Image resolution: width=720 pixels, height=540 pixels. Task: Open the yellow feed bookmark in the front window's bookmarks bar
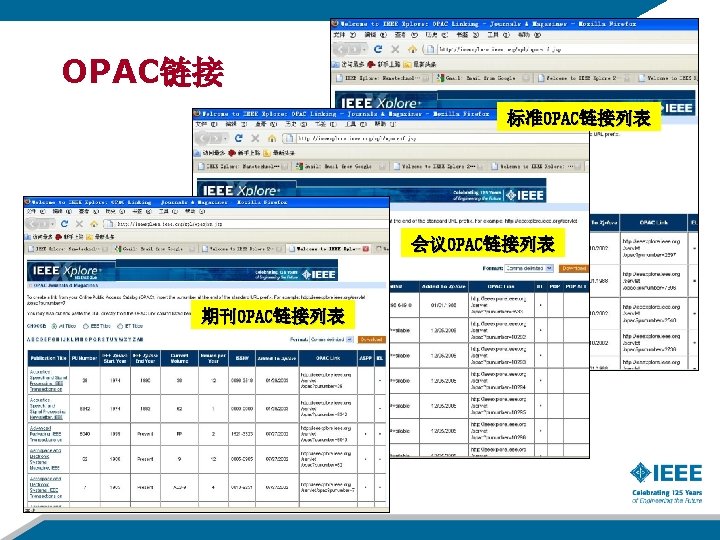tap(89, 236)
